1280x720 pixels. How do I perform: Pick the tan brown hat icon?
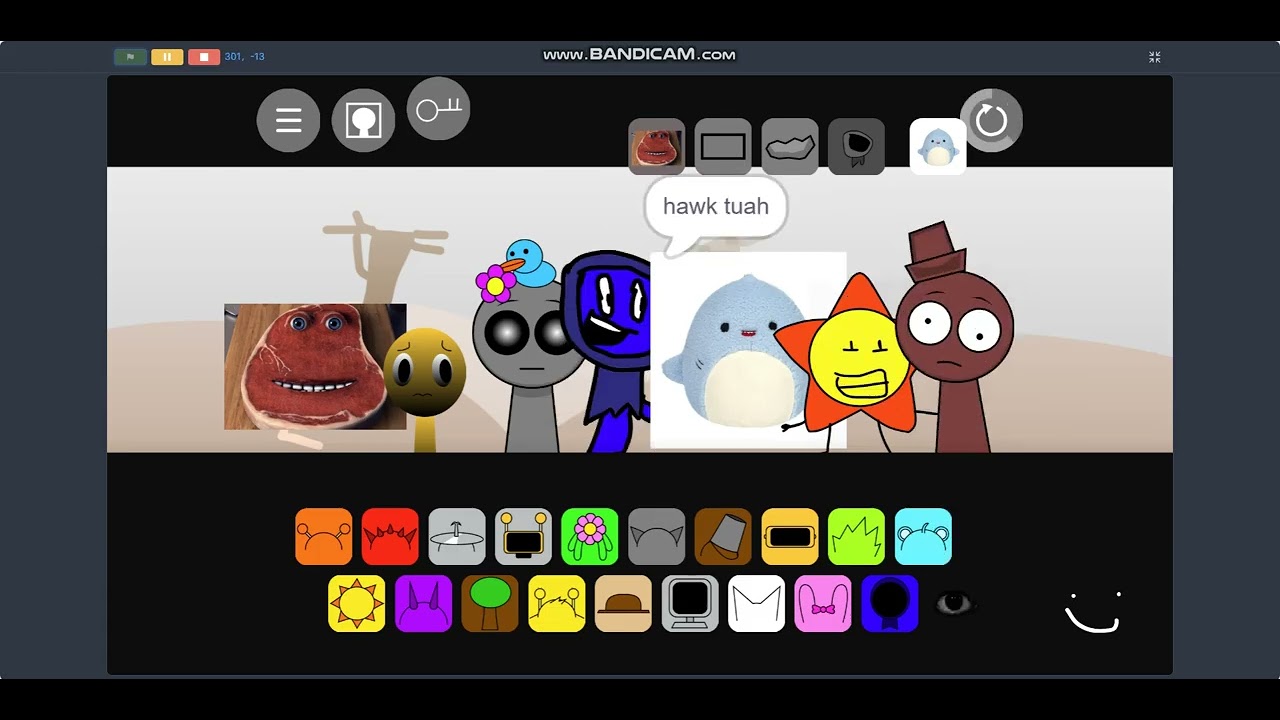pos(623,604)
